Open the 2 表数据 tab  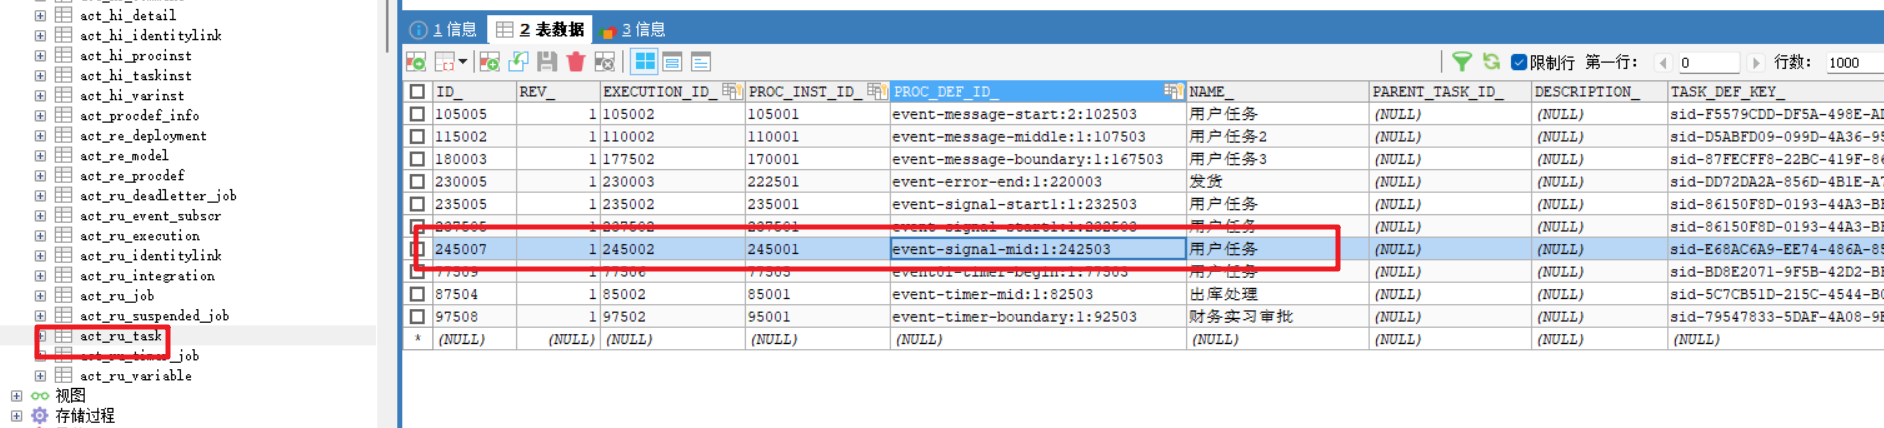pyautogui.click(x=540, y=29)
